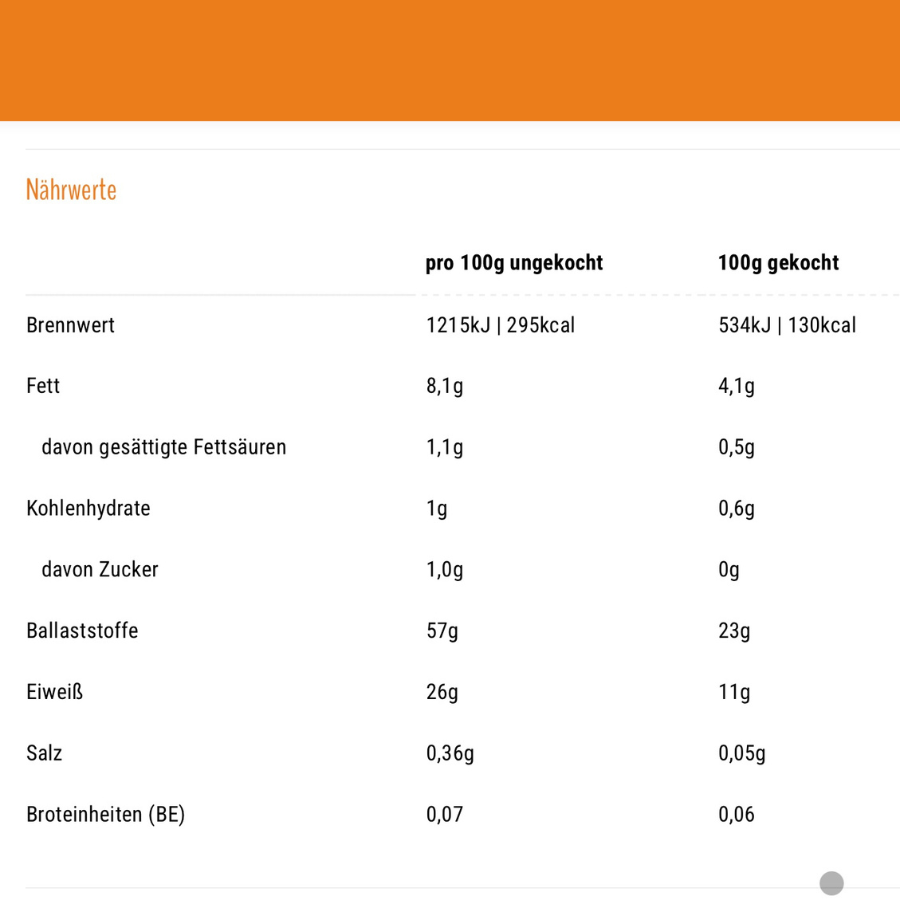Click the uncooked Salz value 0,36g
Image resolution: width=900 pixels, height=900 pixels.
point(450,753)
